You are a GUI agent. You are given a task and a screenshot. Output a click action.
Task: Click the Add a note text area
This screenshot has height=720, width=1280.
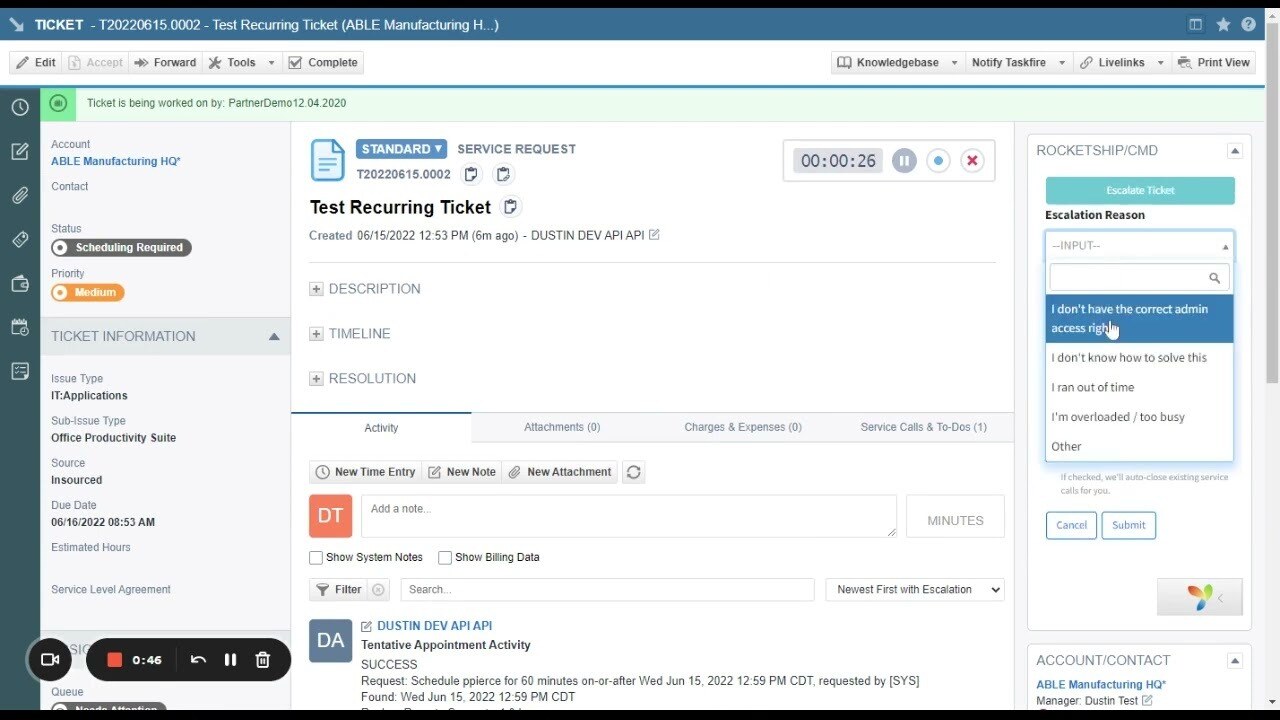pos(629,516)
